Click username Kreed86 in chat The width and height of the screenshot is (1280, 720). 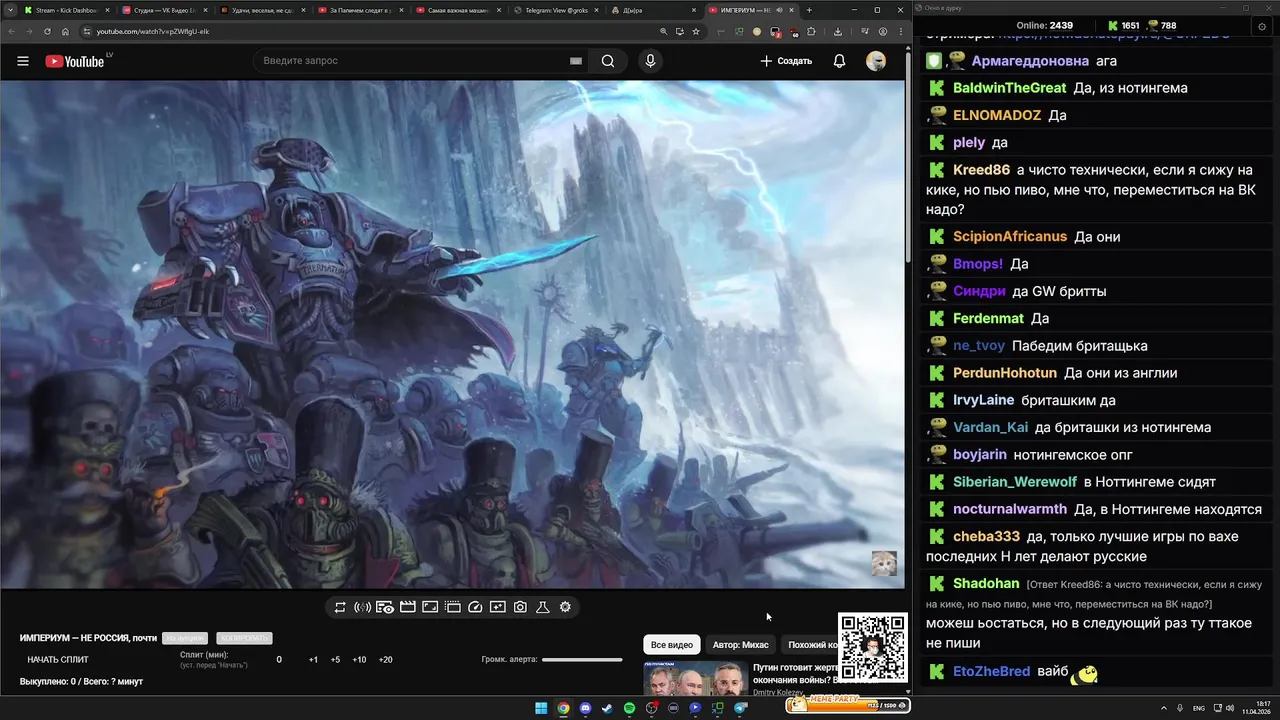981,170
